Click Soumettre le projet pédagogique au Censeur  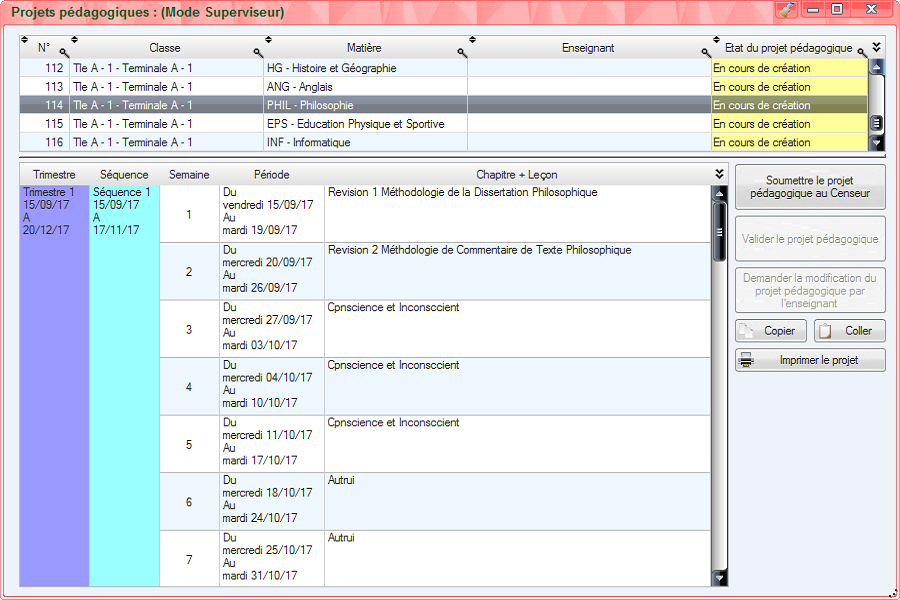(x=810, y=187)
